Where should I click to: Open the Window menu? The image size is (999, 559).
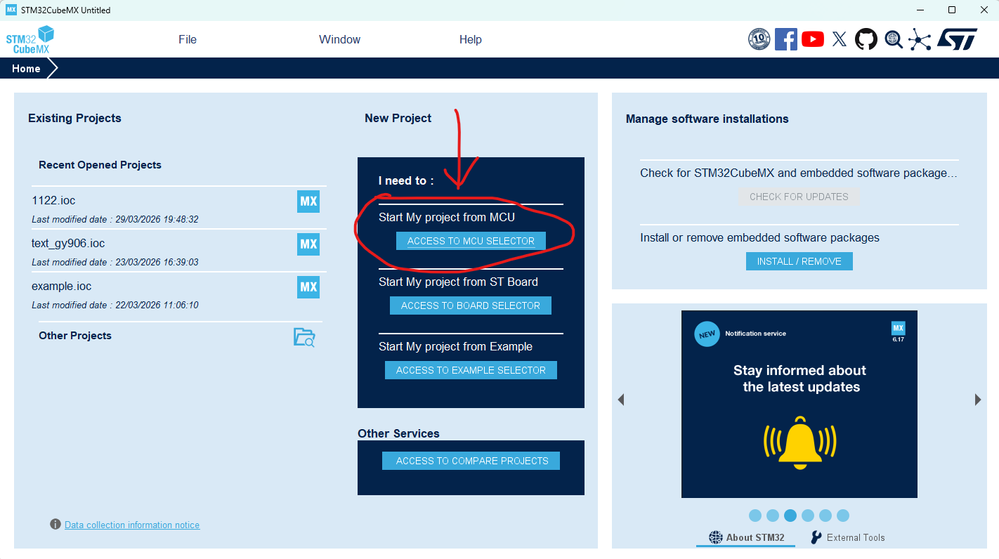click(x=340, y=40)
